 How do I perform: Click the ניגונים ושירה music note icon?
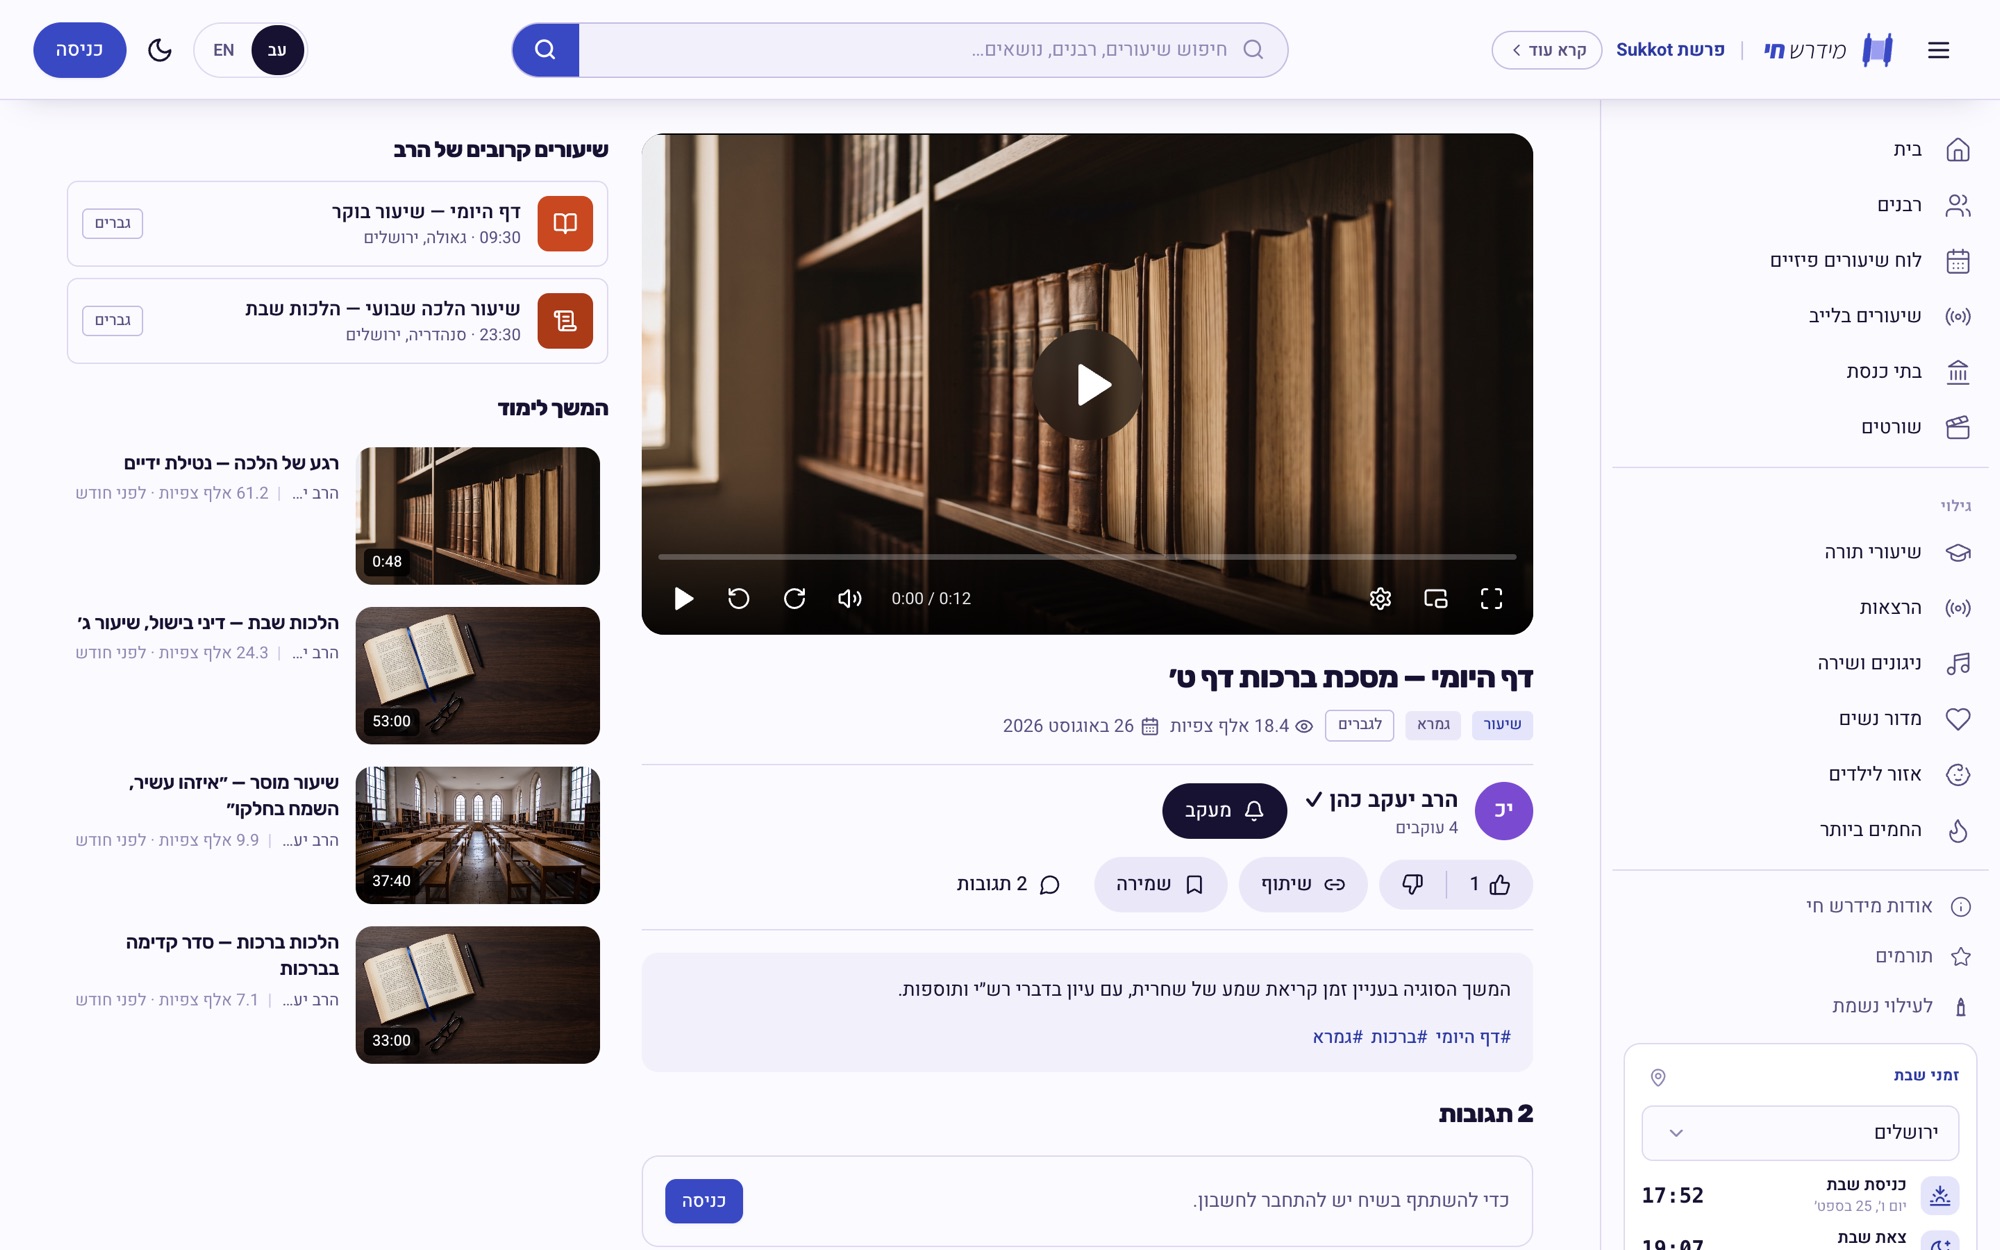pos(1957,663)
